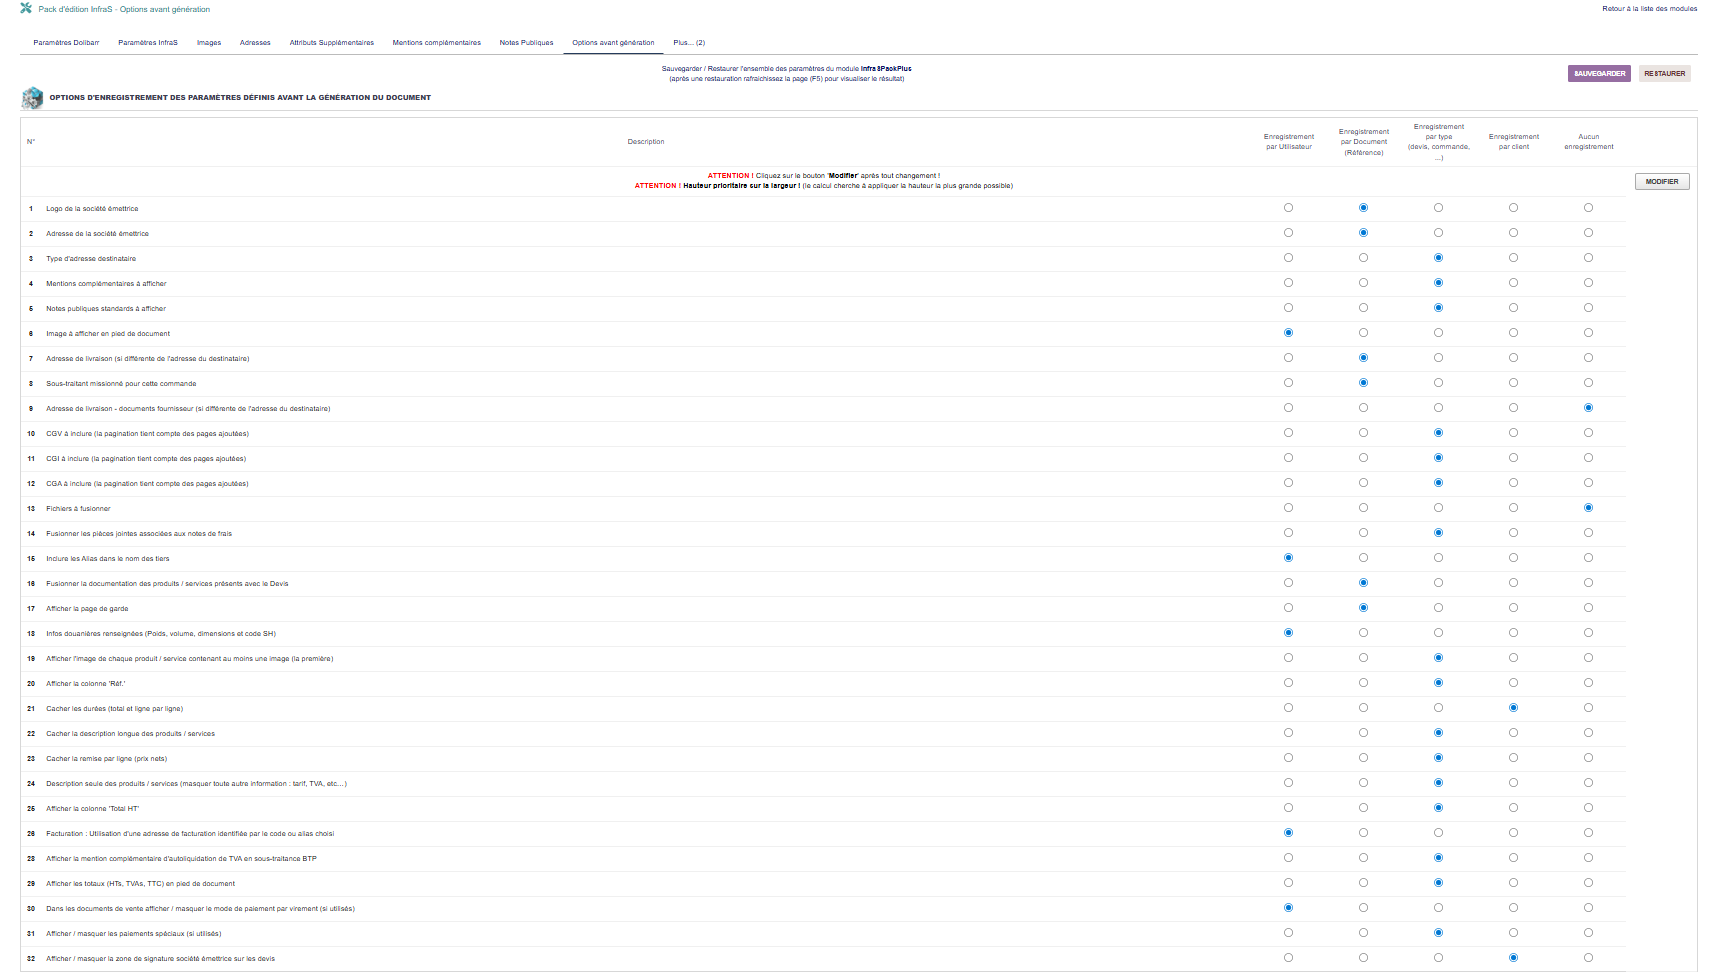Viewport: 1717px width, 972px height.
Task: Click the Modifier button
Action: (1661, 182)
